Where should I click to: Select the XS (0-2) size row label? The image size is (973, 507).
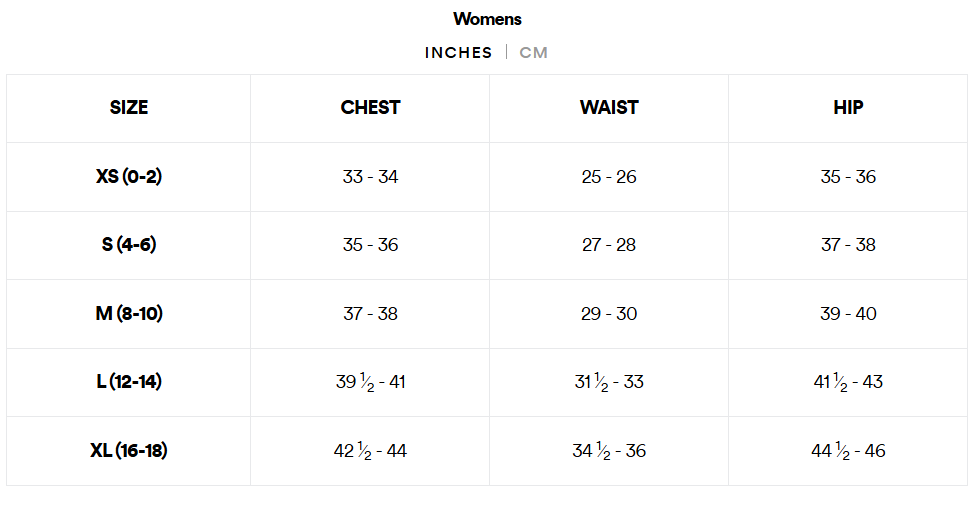[x=129, y=177]
